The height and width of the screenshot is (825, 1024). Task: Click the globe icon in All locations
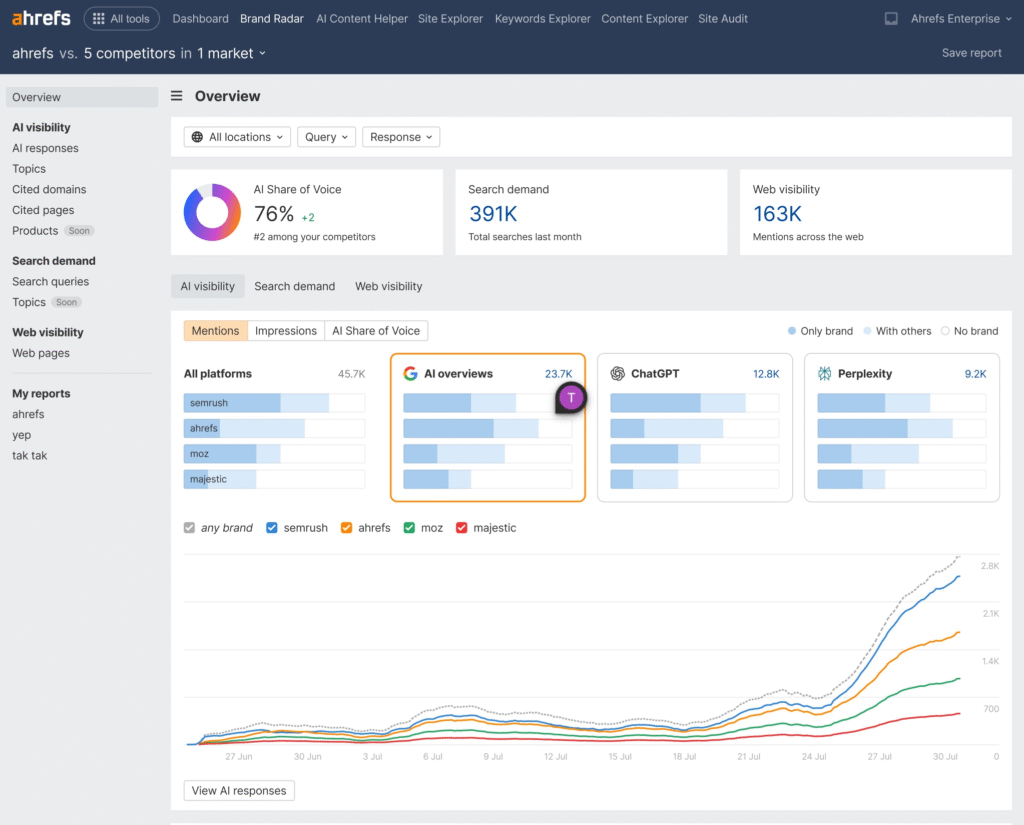click(197, 137)
